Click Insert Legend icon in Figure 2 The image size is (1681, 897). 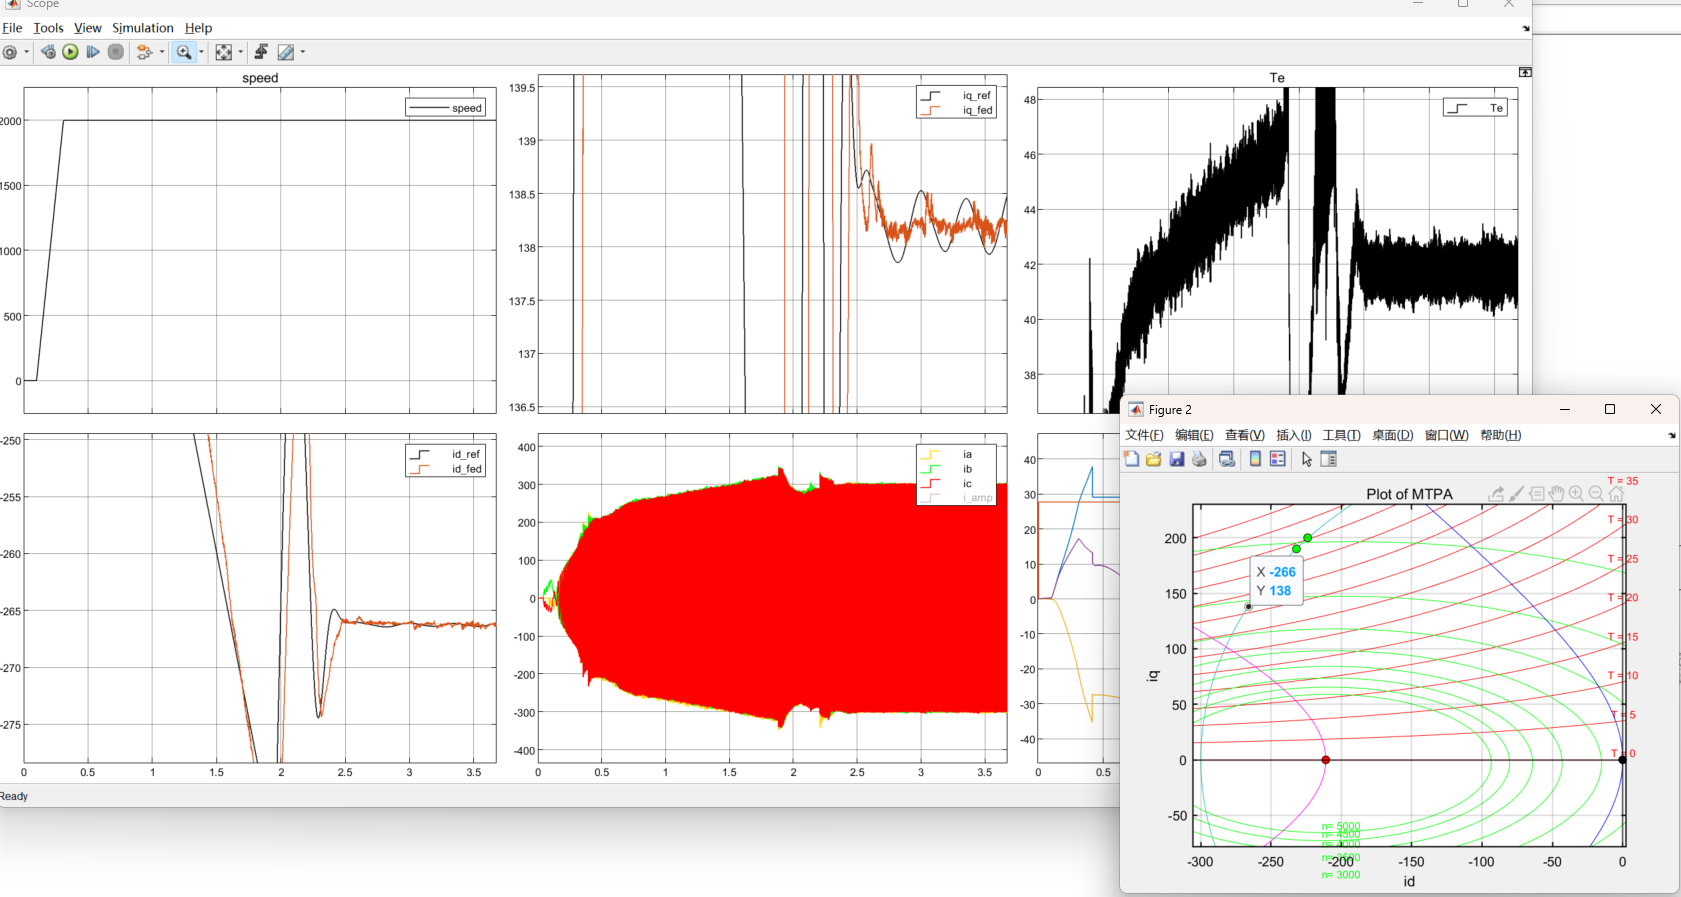(1278, 459)
